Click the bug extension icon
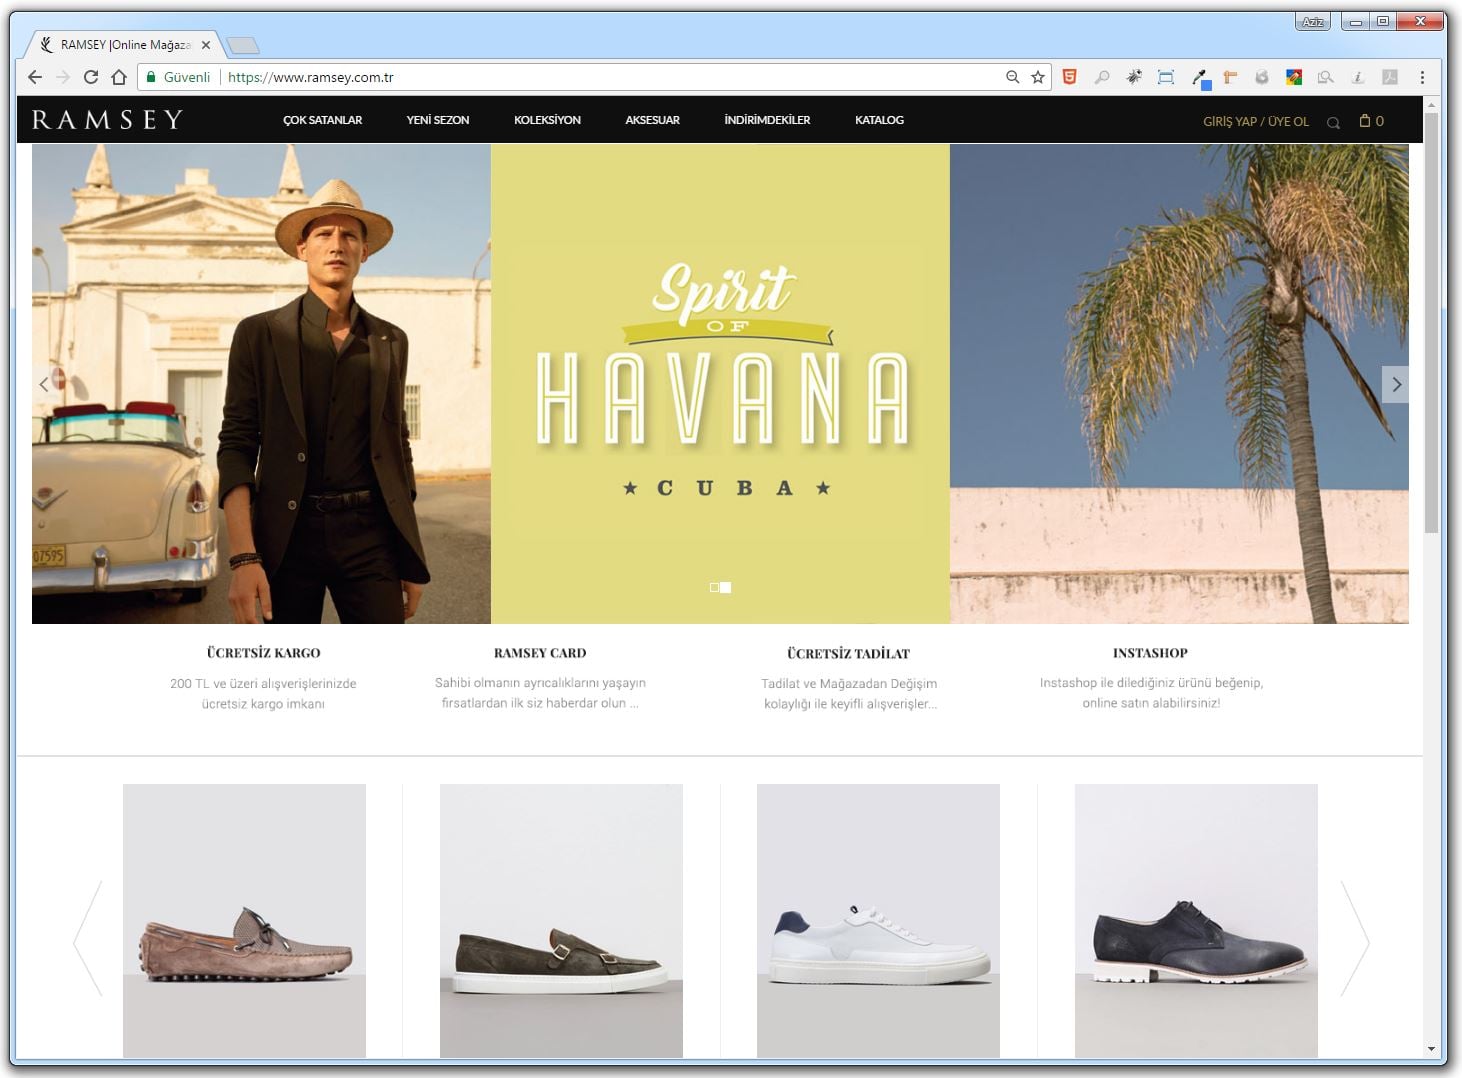The height and width of the screenshot is (1078, 1462). 1134,77
